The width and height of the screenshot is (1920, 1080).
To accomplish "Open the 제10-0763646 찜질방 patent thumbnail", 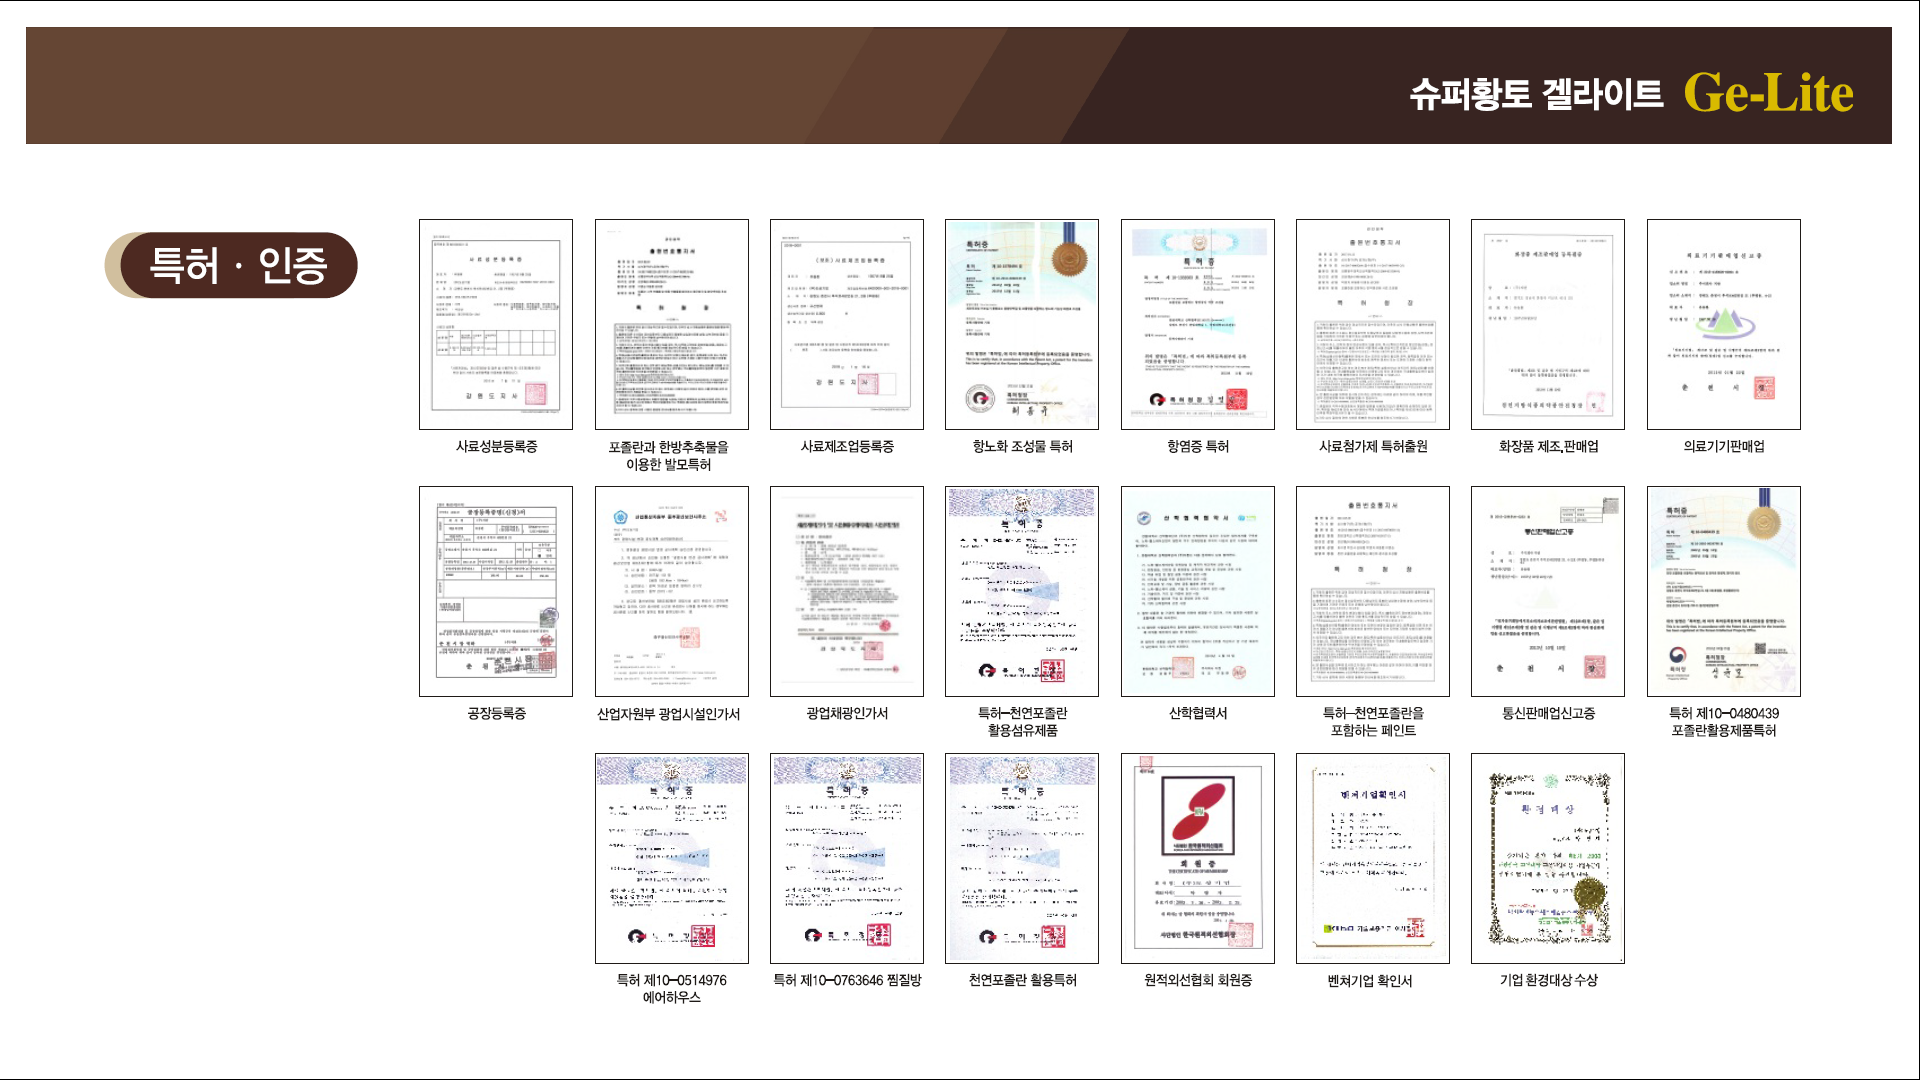I will [847, 859].
